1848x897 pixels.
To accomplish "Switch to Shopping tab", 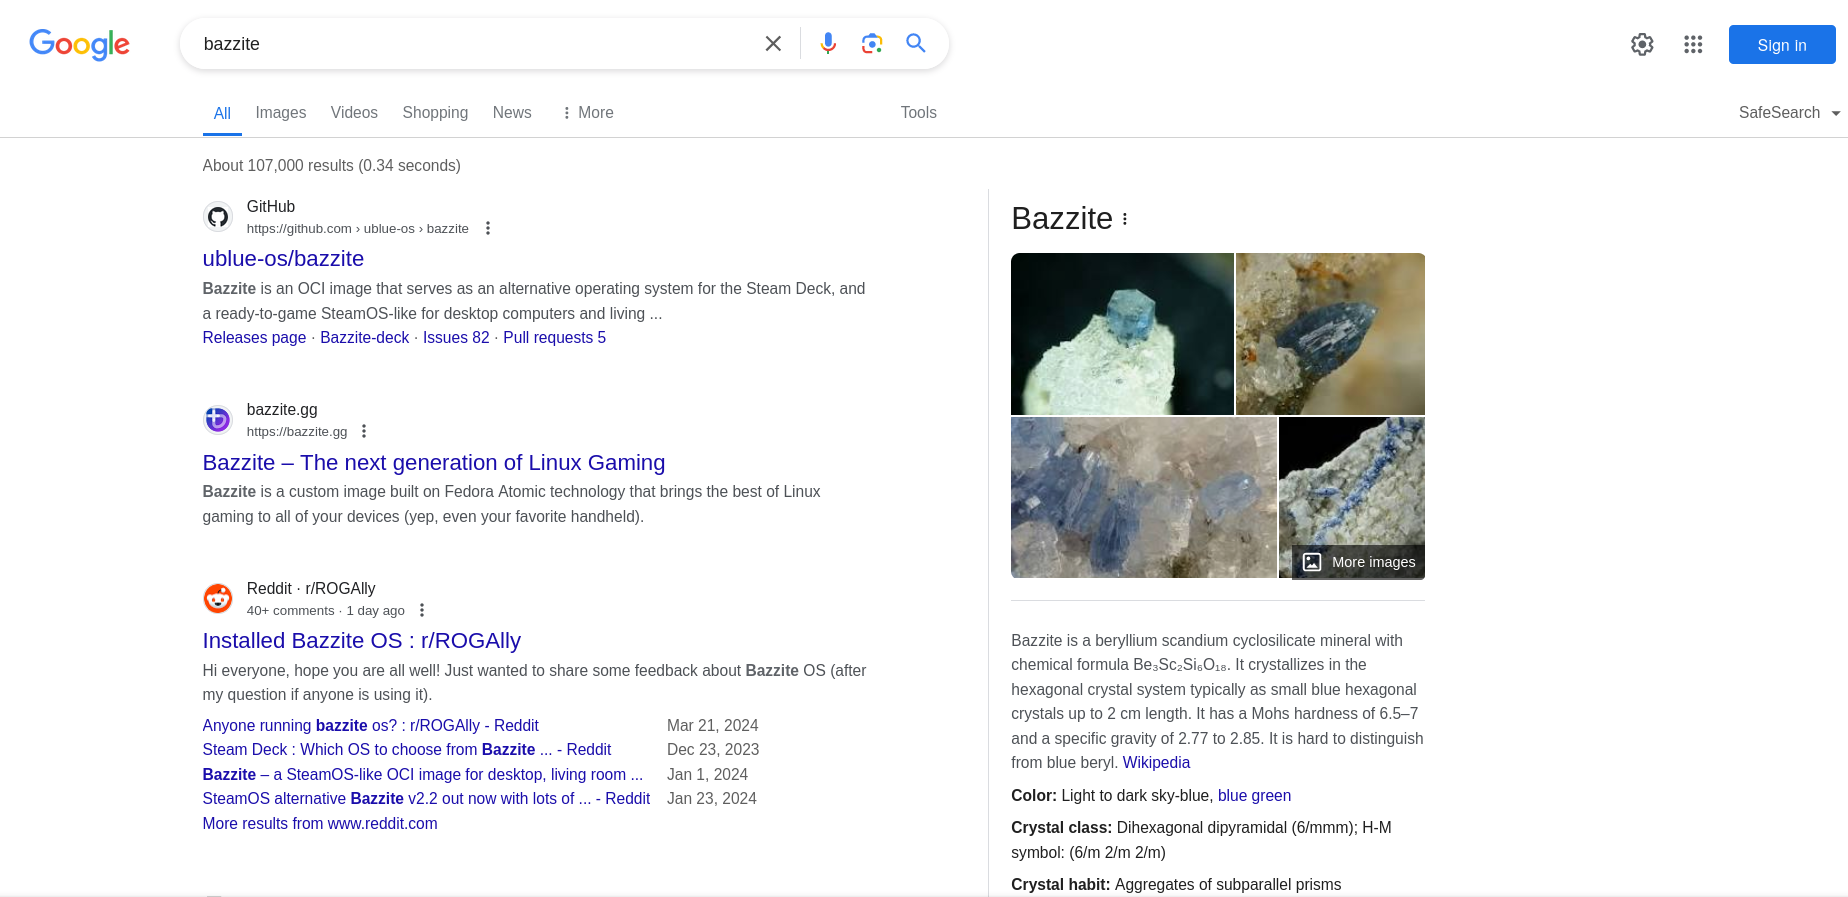I will [435, 113].
